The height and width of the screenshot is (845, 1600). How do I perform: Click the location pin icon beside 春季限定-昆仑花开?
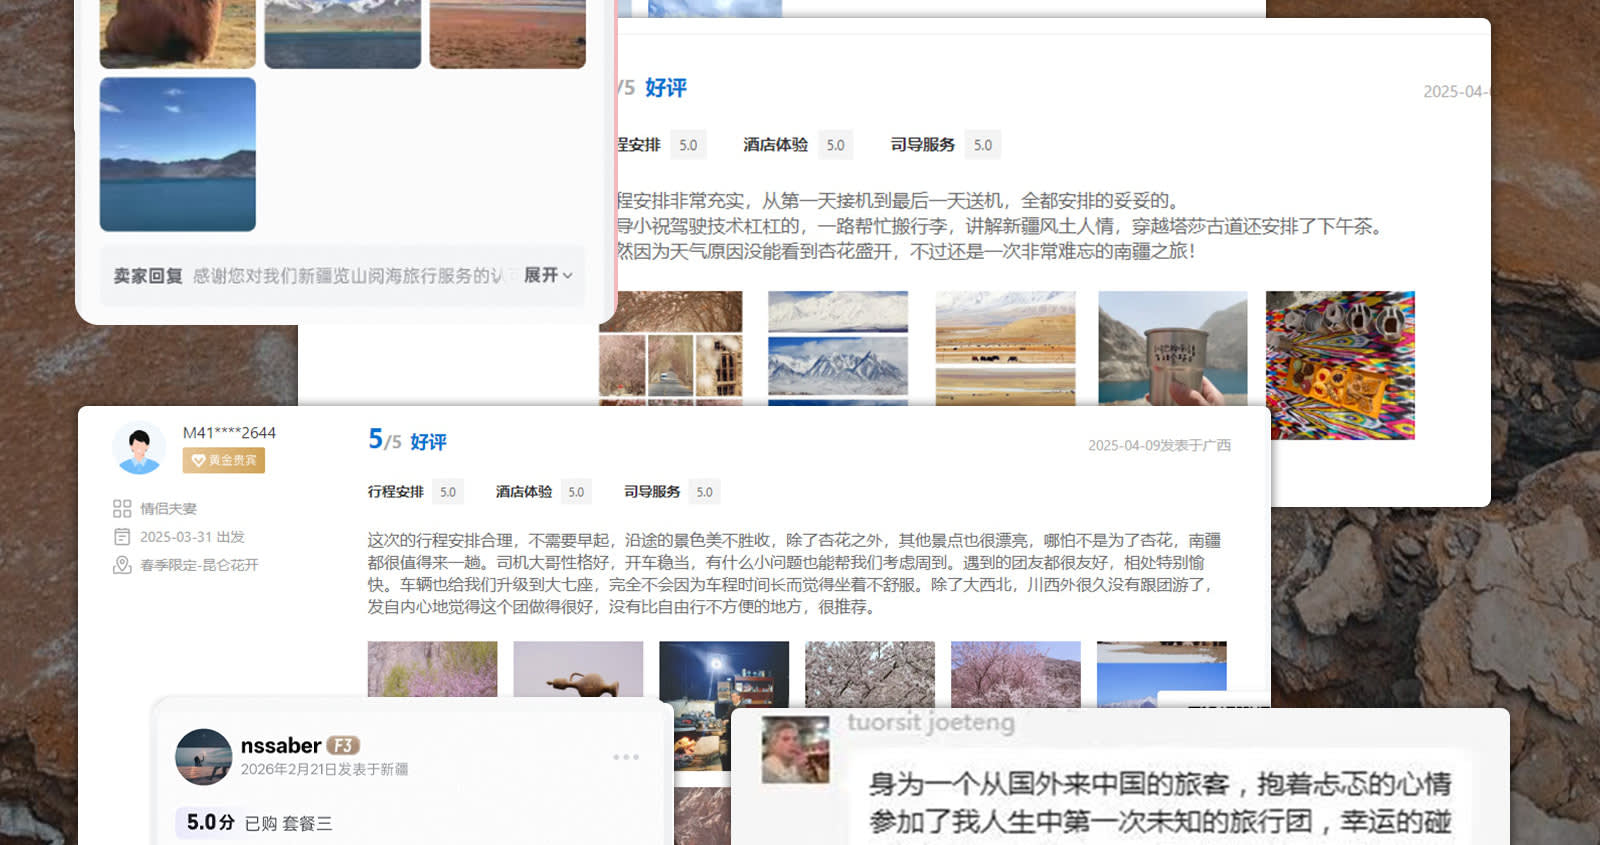coord(122,565)
